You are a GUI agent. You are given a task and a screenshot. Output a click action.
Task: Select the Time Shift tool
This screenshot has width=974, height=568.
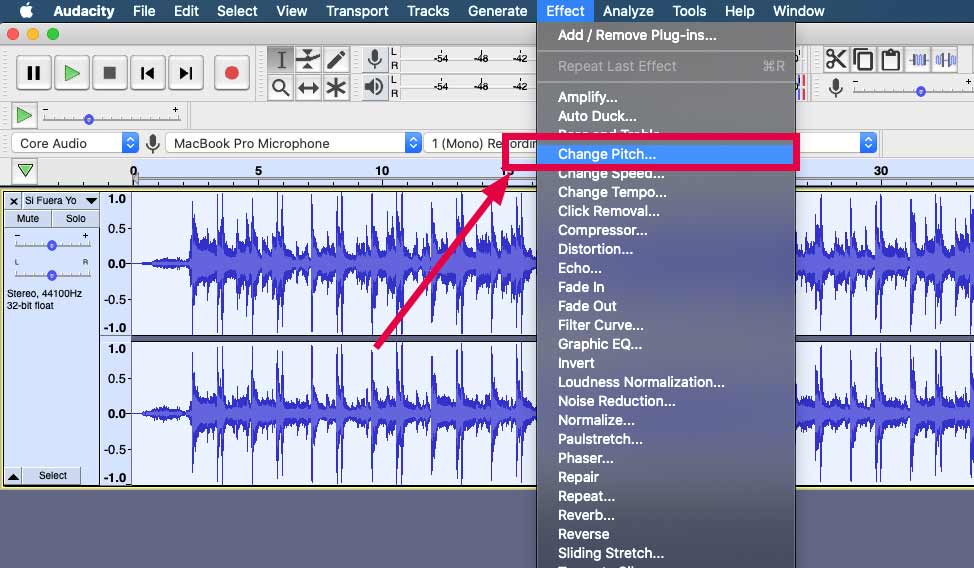click(x=308, y=88)
